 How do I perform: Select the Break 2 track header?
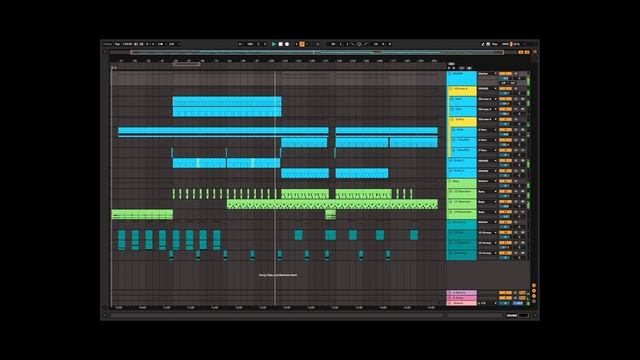point(462,173)
